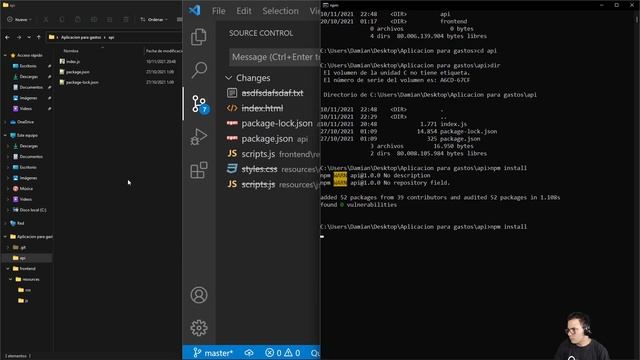Select index.js file in File Explorer
The height and width of the screenshot is (360, 640).
[x=70, y=62]
